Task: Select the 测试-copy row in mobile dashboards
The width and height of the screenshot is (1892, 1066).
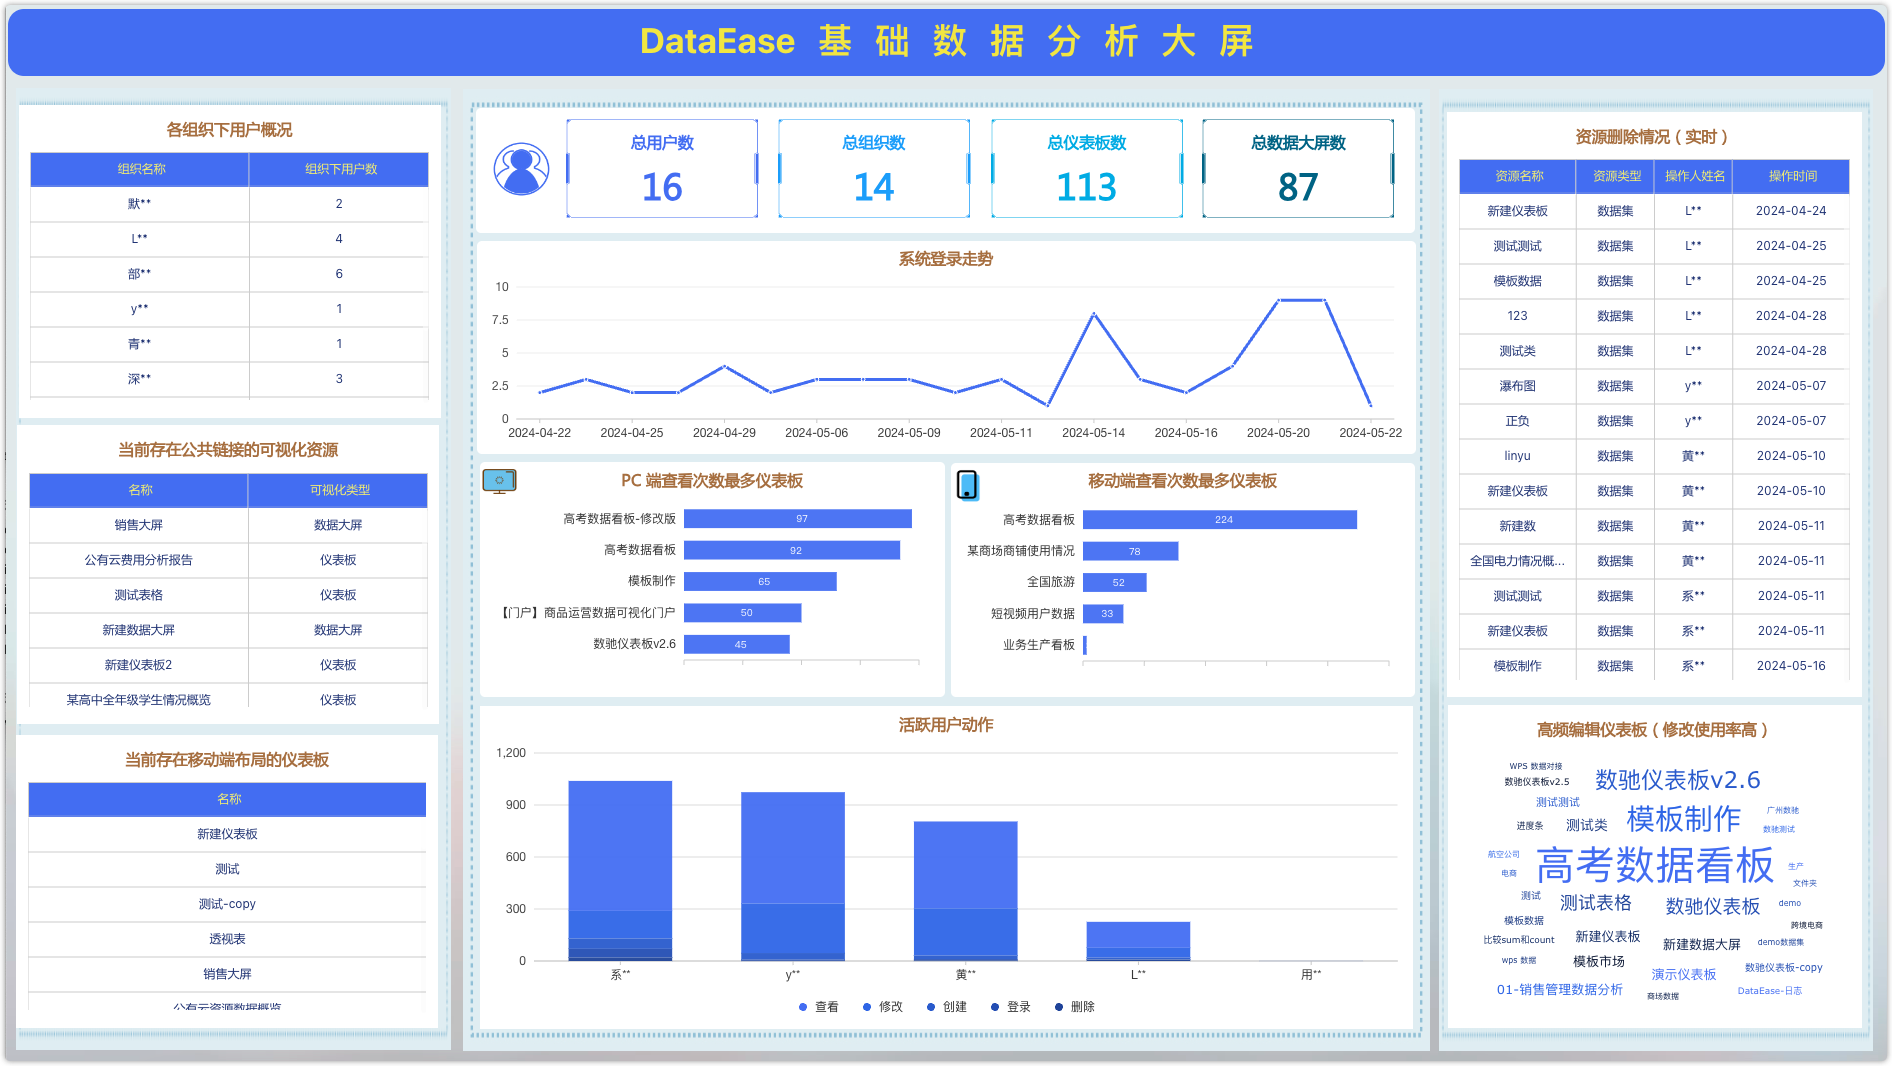Action: pos(227,904)
